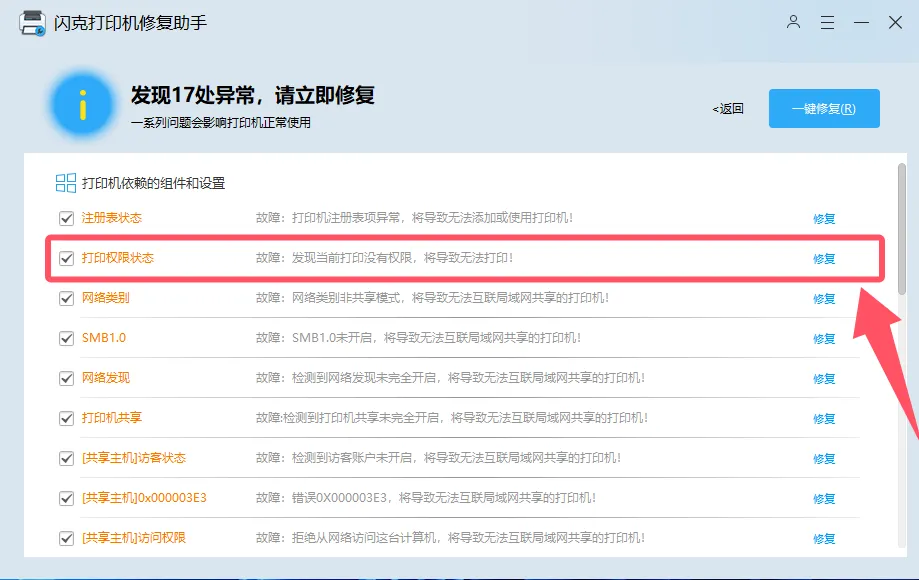This screenshot has width=919, height=580.
Task: Minimize the 闪克打印机修复助手 window
Action: [x=861, y=23]
